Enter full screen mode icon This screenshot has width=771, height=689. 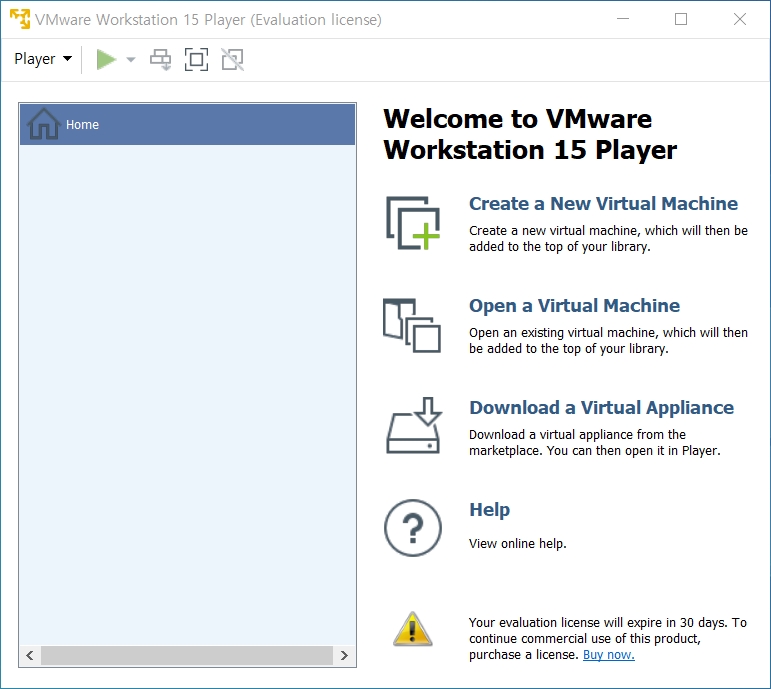pyautogui.click(x=196, y=60)
